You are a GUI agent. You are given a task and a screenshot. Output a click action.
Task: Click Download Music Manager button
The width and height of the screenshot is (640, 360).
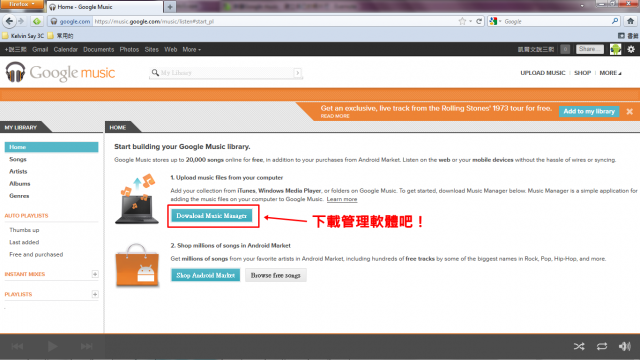211,216
